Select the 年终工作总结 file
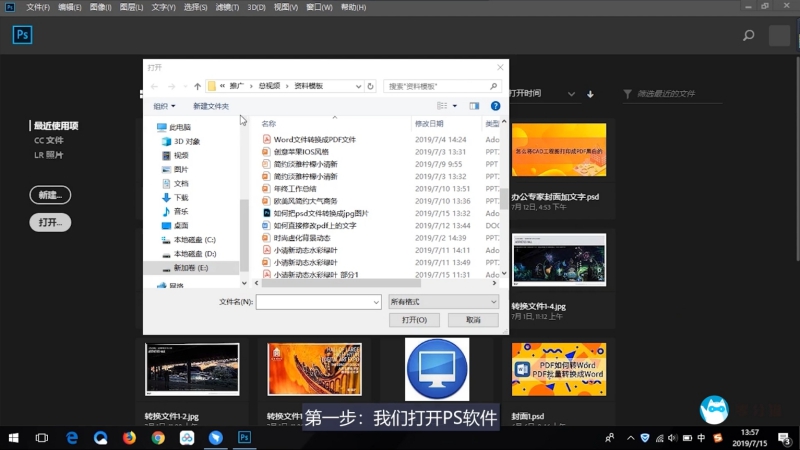The image size is (800, 450). [294, 188]
